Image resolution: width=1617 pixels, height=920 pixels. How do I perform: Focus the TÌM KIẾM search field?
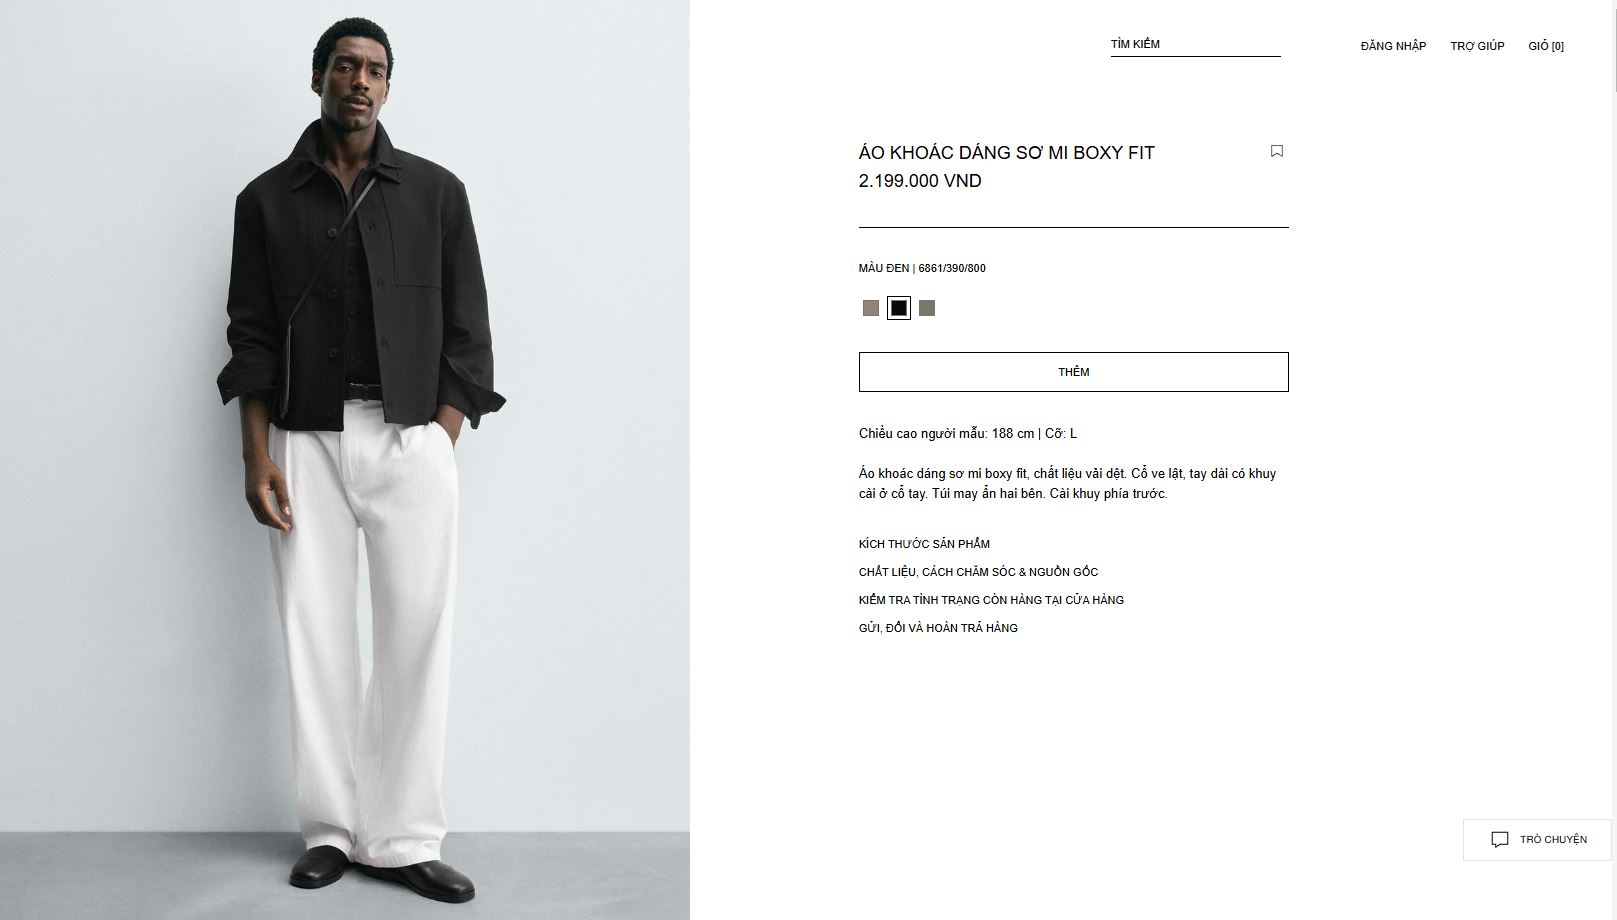click(1196, 45)
